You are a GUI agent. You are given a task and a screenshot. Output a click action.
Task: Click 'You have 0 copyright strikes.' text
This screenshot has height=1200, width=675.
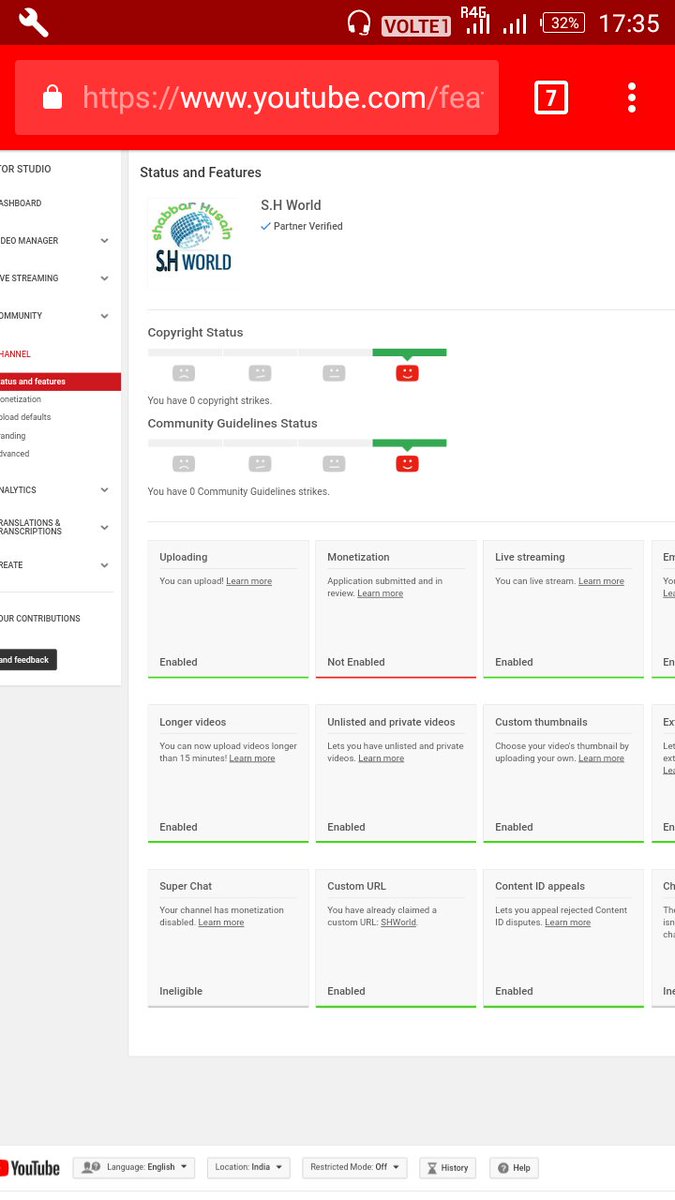[x=209, y=401]
